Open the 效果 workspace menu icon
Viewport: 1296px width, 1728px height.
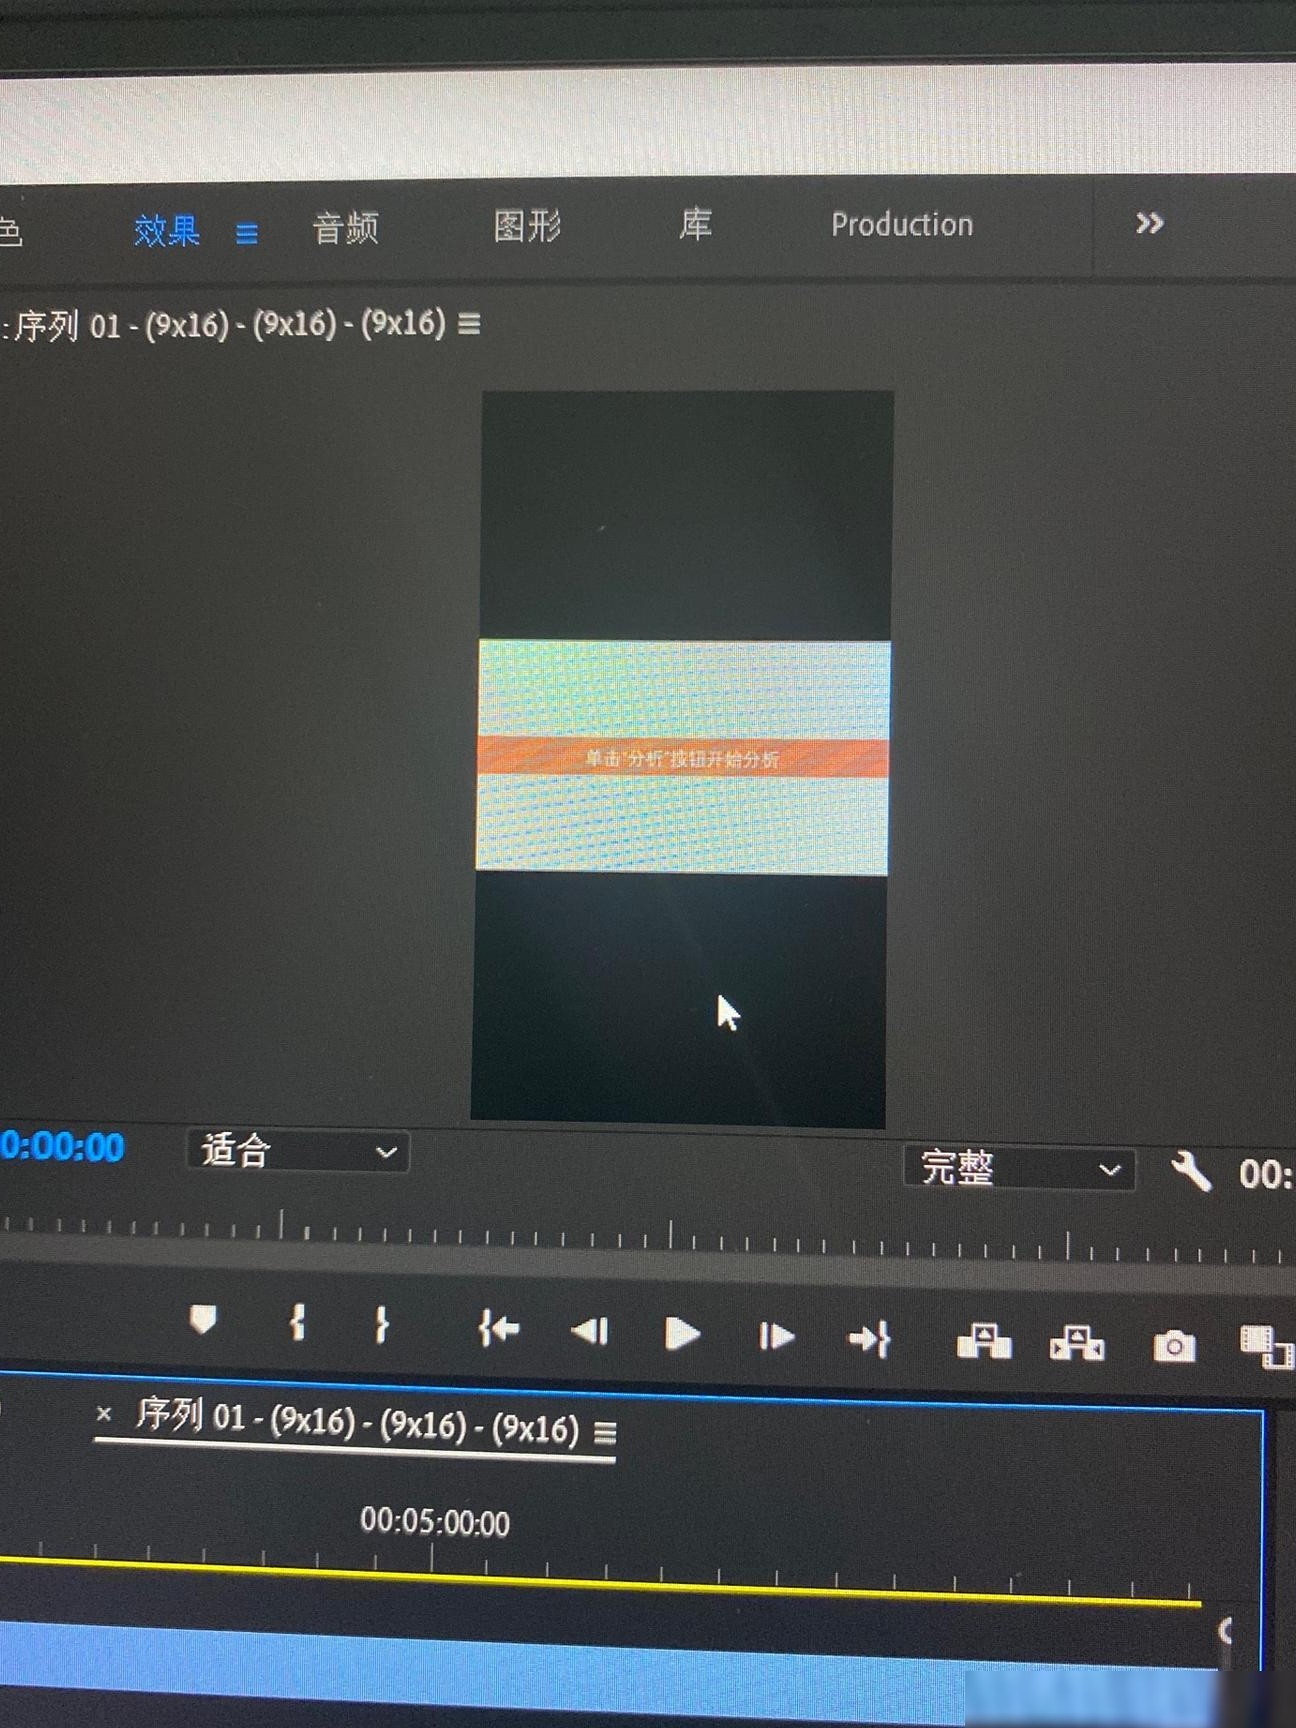click(x=246, y=234)
